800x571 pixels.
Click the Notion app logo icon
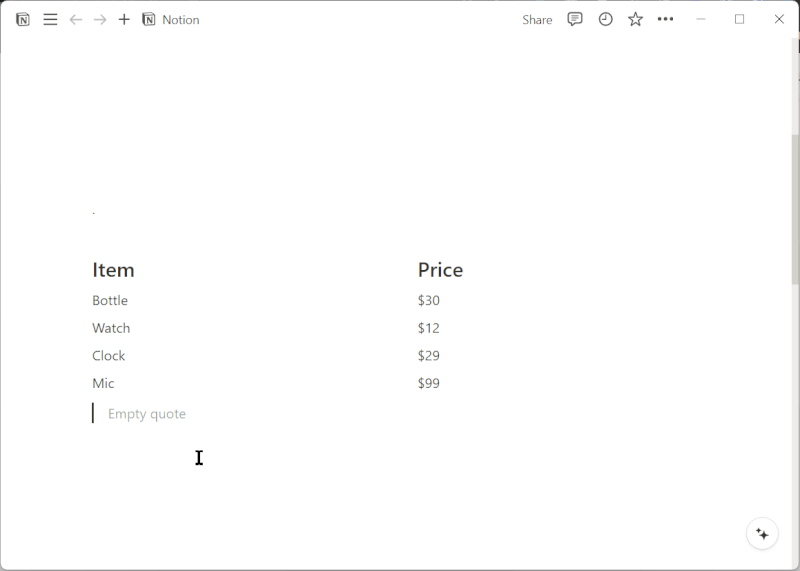(x=22, y=19)
